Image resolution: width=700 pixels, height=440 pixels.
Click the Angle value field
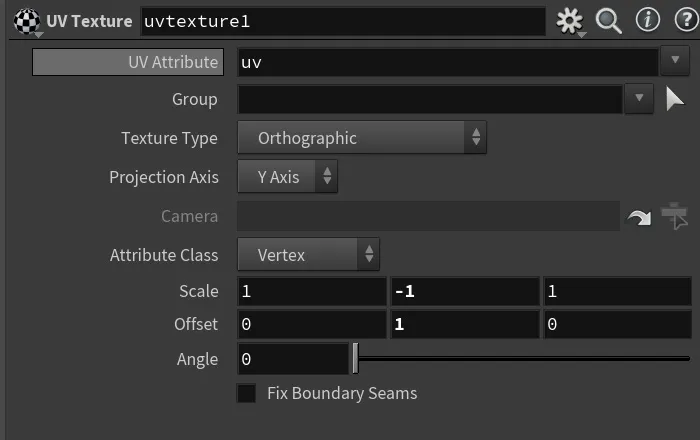[x=293, y=359]
